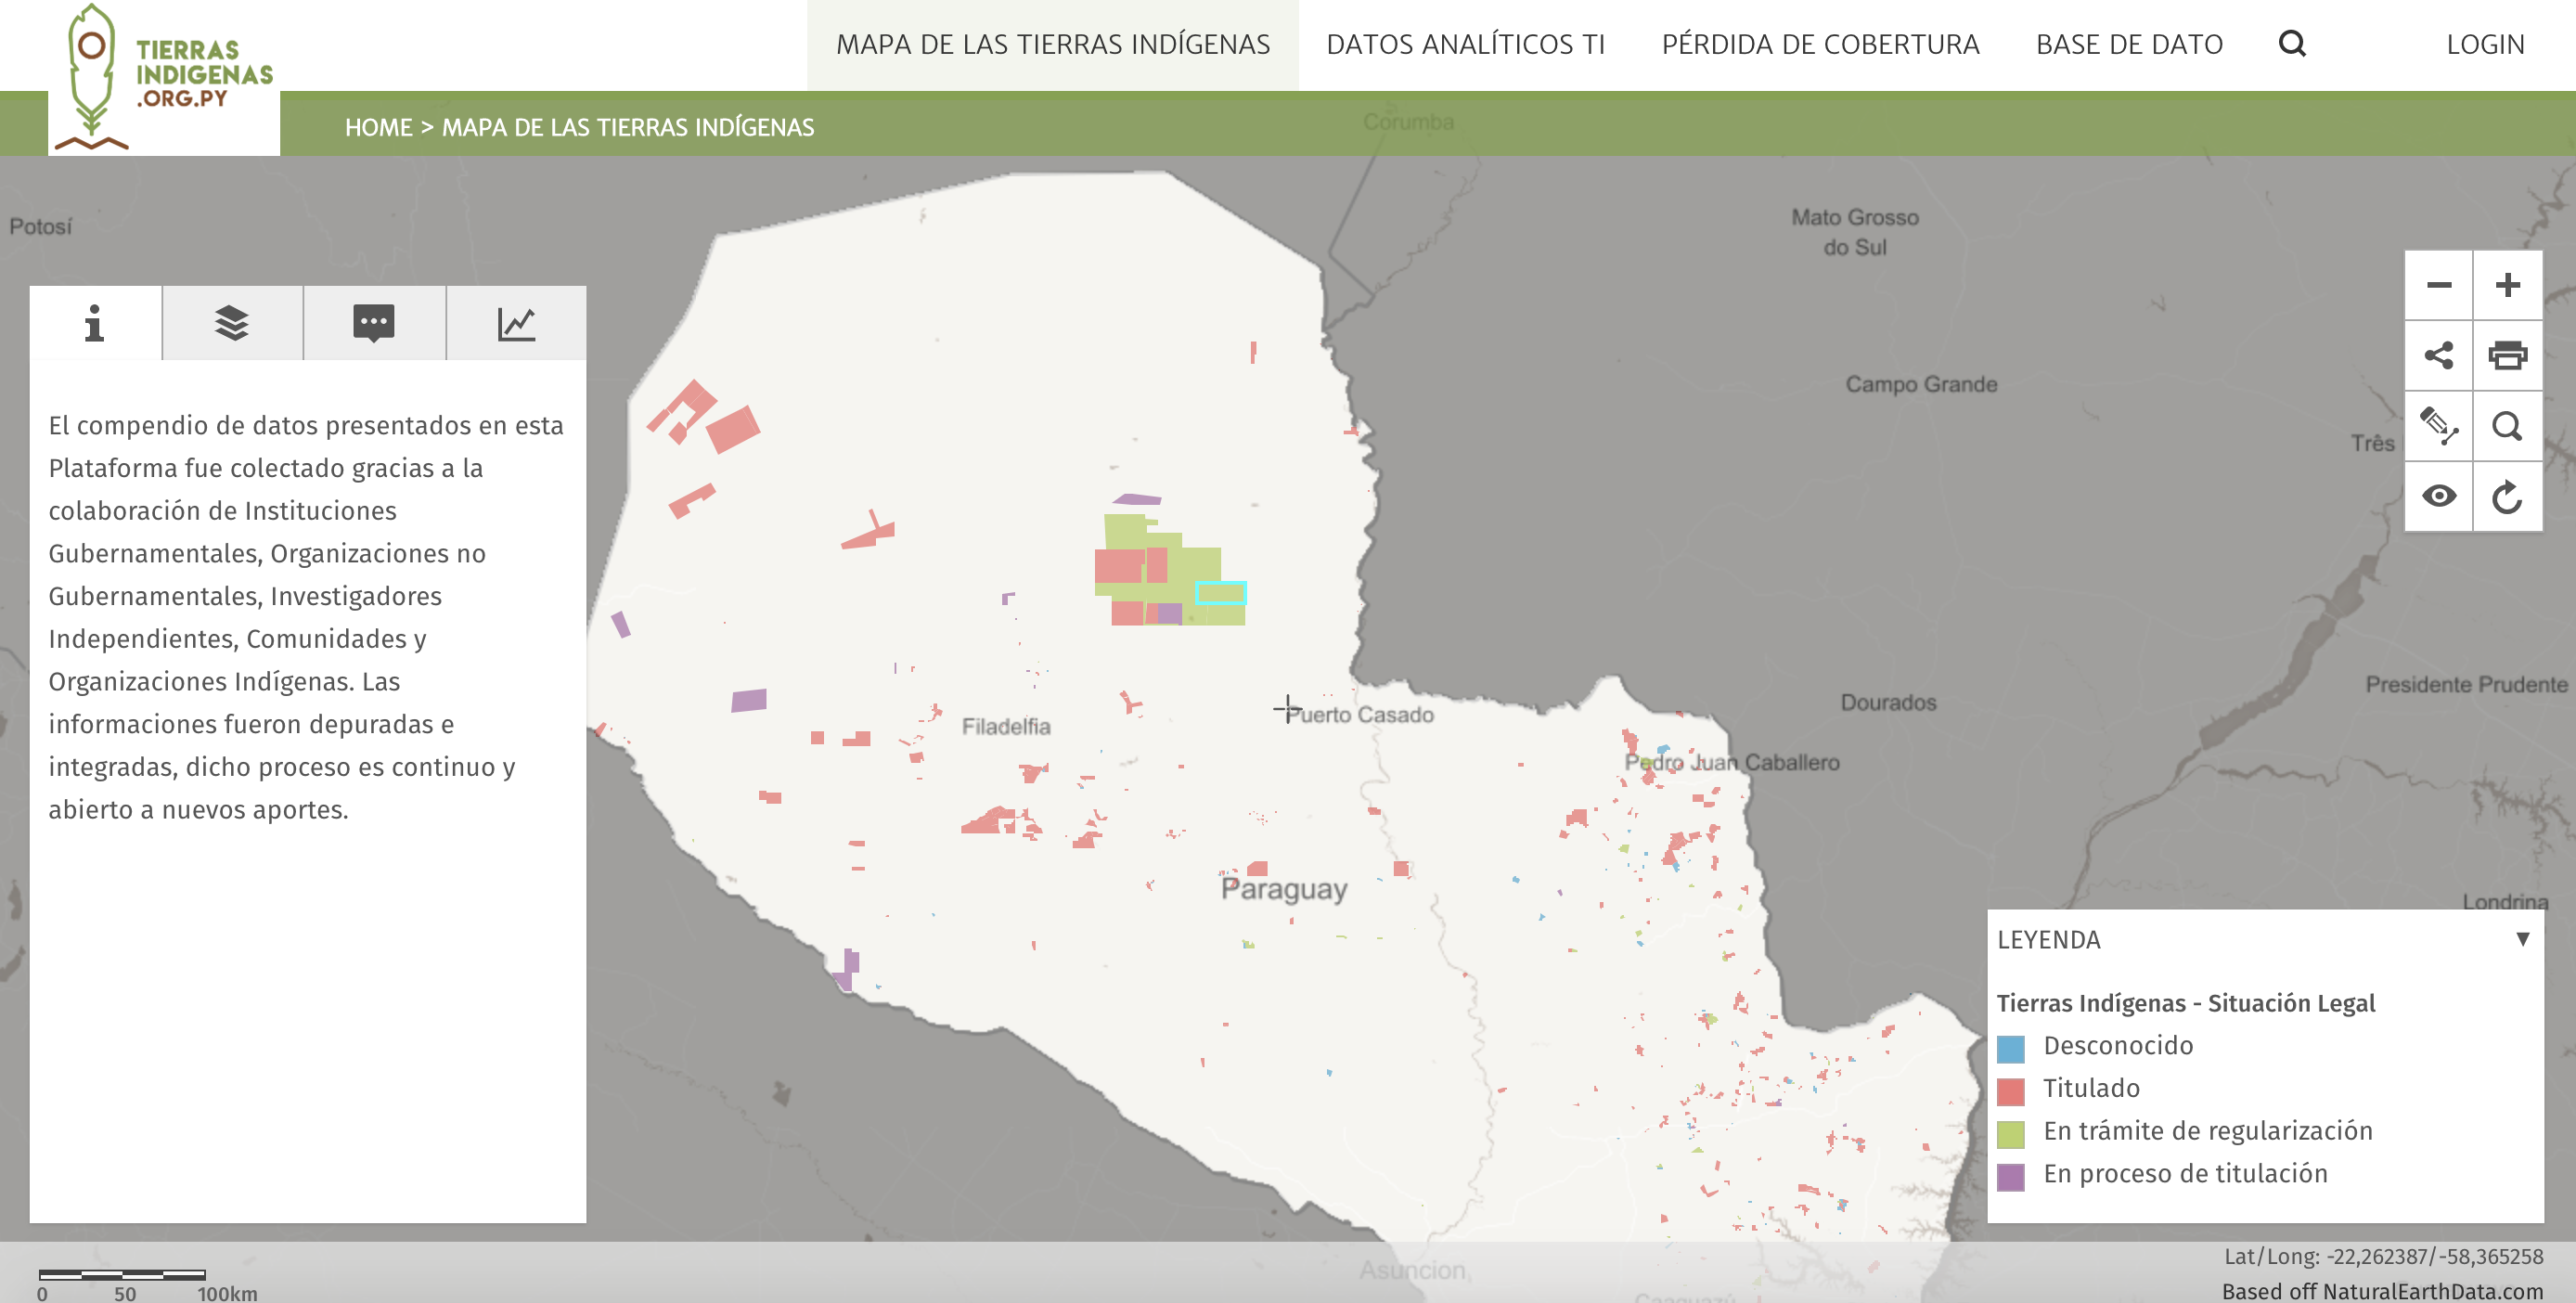Click 'Tierras Indígenas - Situación Legal' heading
This screenshot has width=2576, height=1303.
click(x=2185, y=1002)
